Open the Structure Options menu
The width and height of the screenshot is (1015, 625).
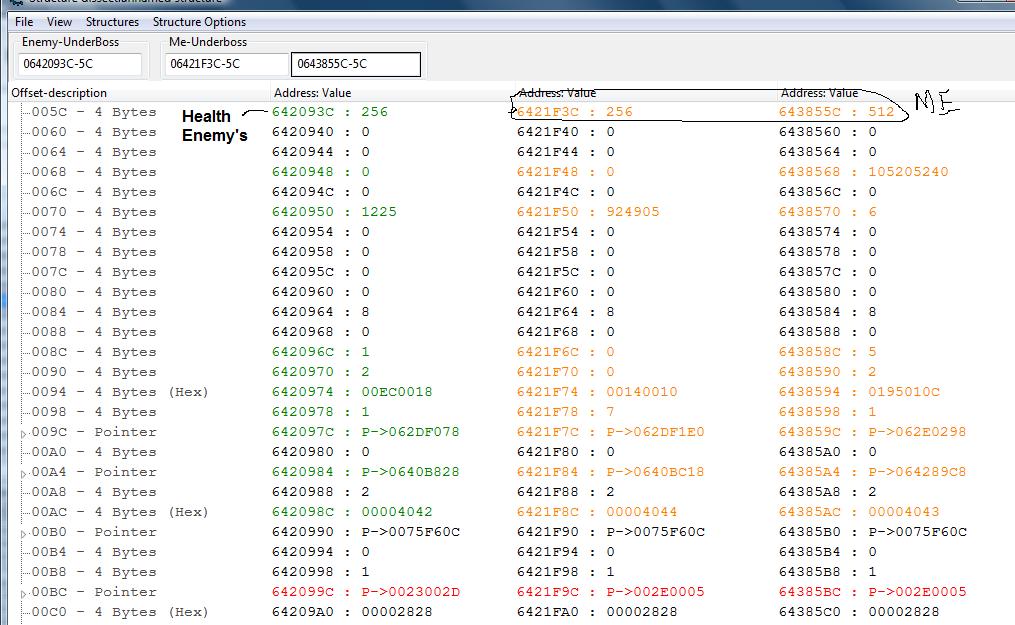(x=199, y=21)
